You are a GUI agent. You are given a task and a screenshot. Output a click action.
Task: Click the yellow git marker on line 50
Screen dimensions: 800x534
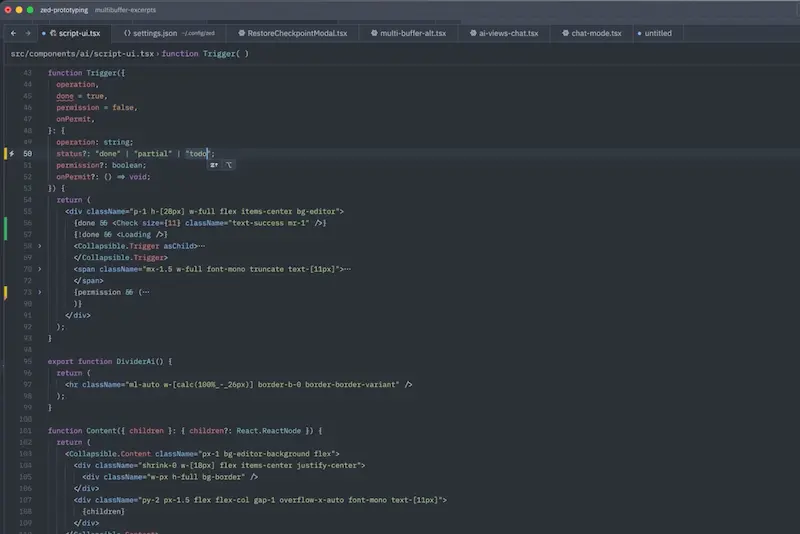pos(6,154)
